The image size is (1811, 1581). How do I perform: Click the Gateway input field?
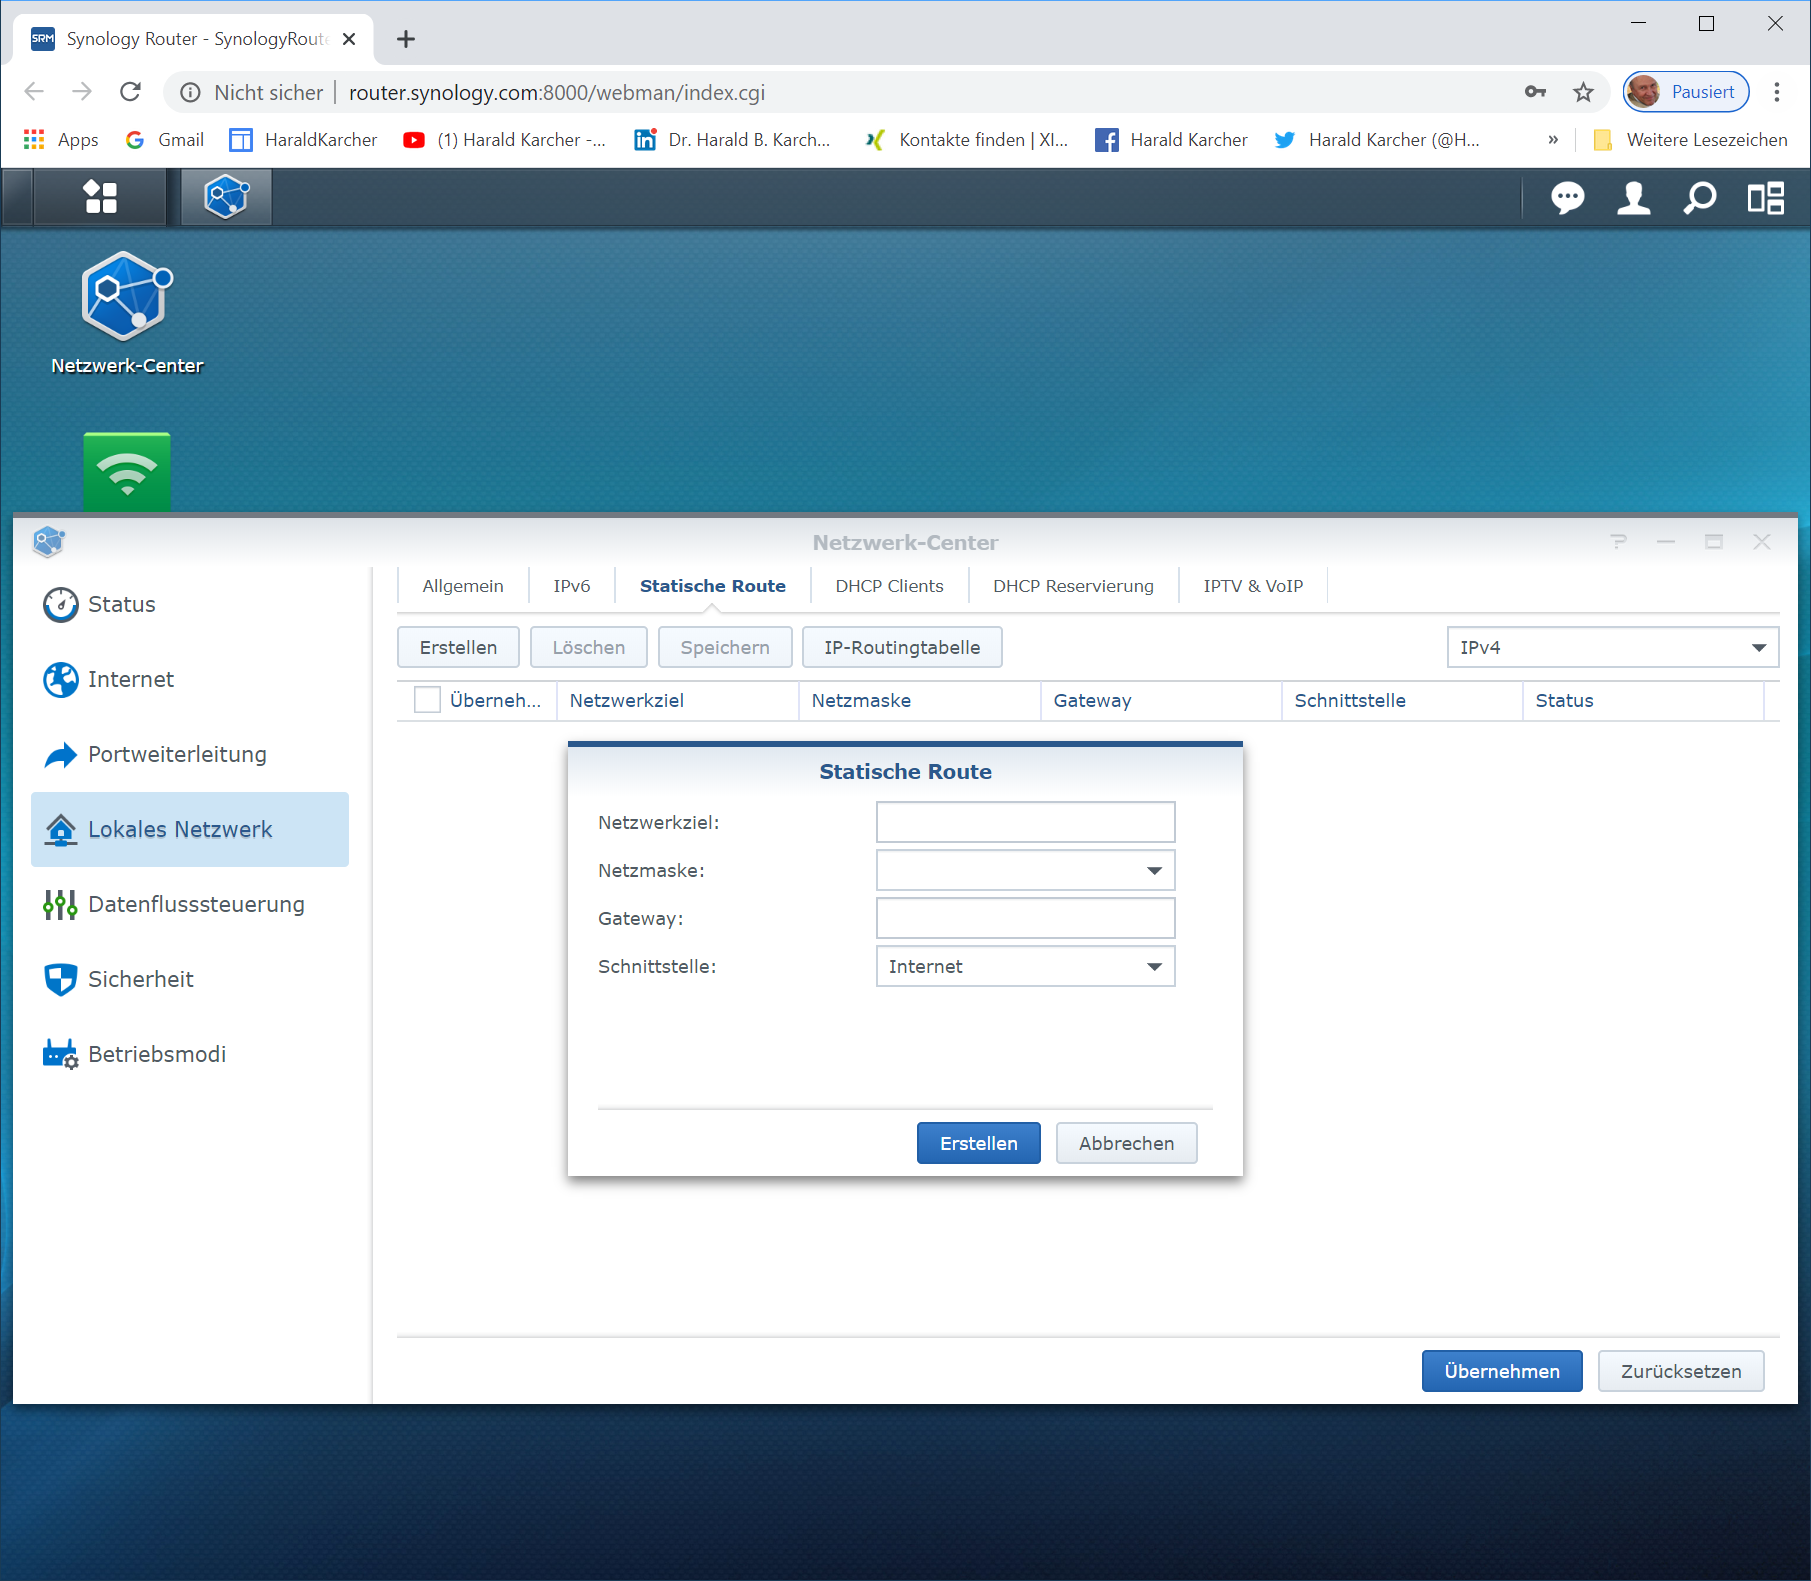(1025, 919)
